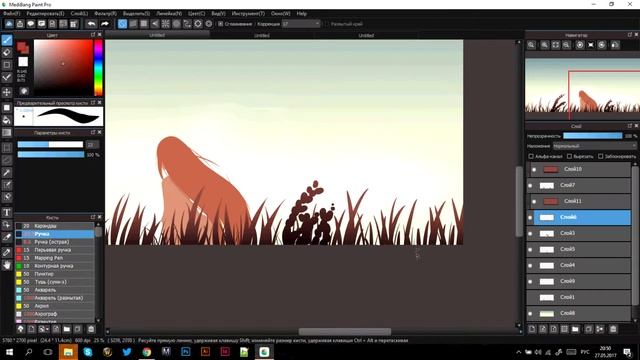Image resolution: width=640 pixels, height=360 pixels.
Task: Open the Слой menu
Action: [79, 13]
